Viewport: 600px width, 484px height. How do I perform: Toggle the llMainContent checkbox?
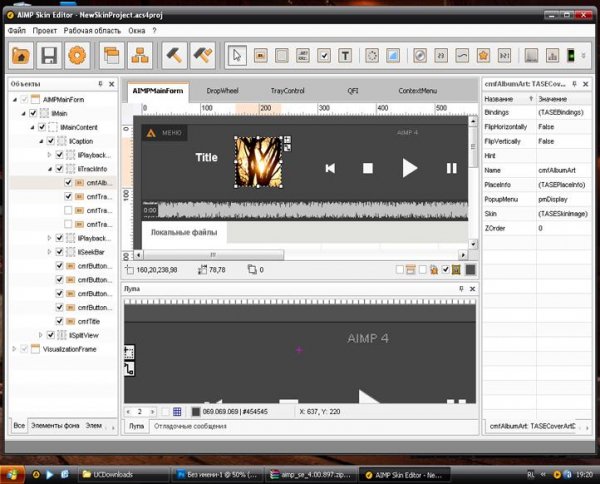pos(42,127)
